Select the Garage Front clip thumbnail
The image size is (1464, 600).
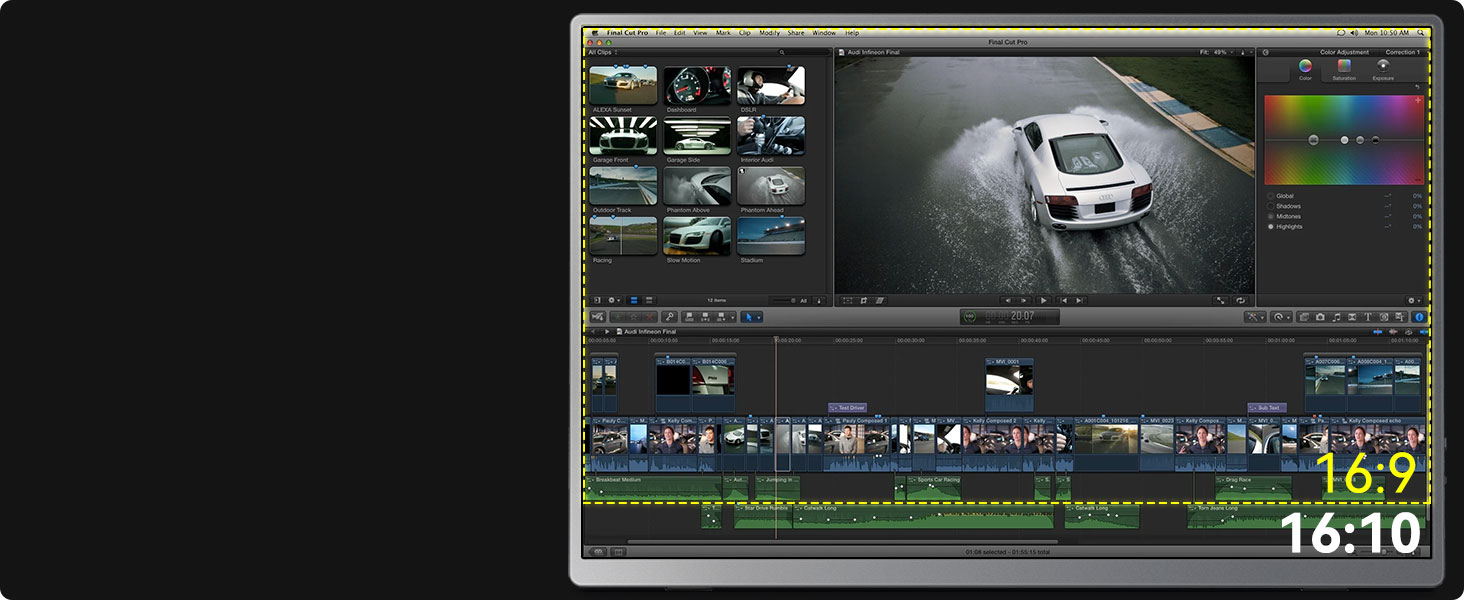(x=624, y=136)
